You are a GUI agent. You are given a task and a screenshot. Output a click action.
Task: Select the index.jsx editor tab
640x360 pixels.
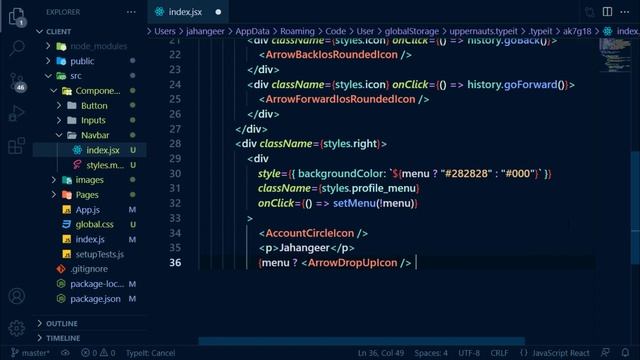pyautogui.click(x=187, y=12)
